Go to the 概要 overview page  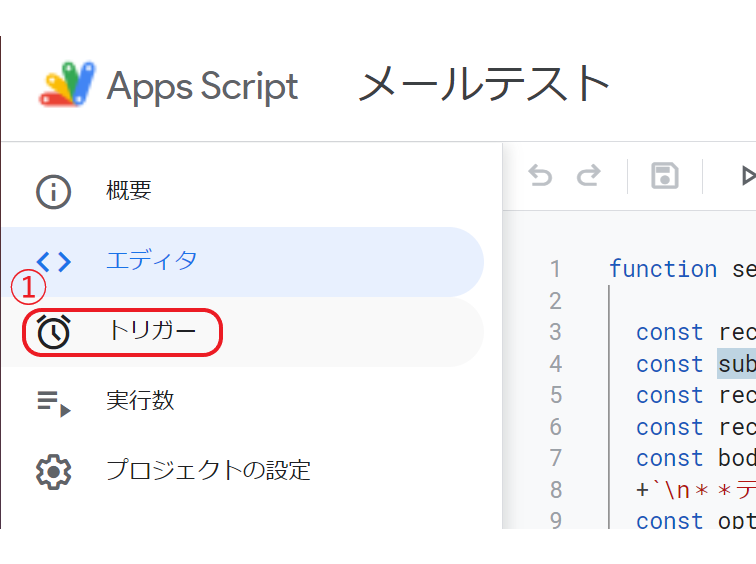129,190
